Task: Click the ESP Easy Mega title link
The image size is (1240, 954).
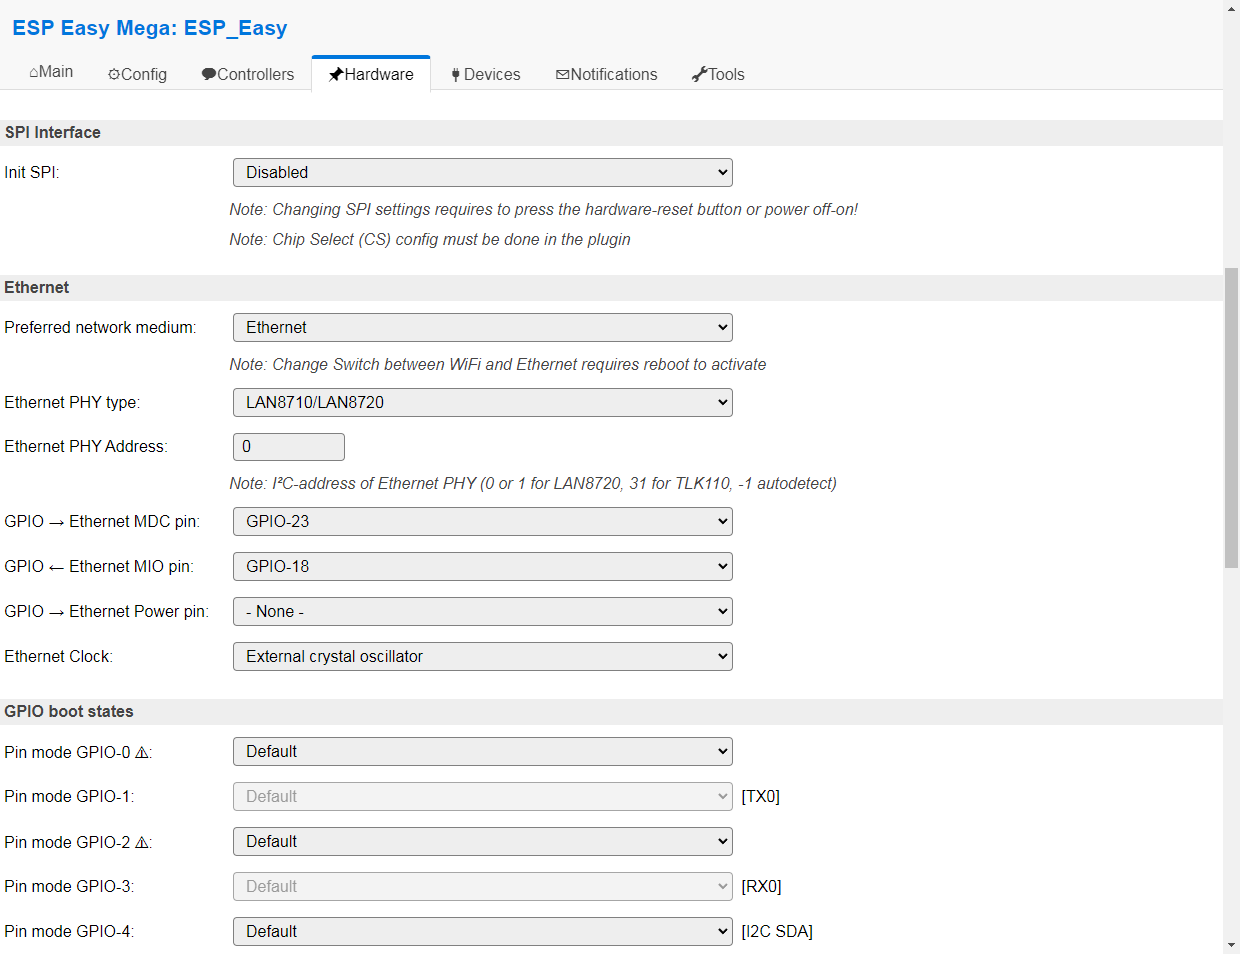Action: 150,28
